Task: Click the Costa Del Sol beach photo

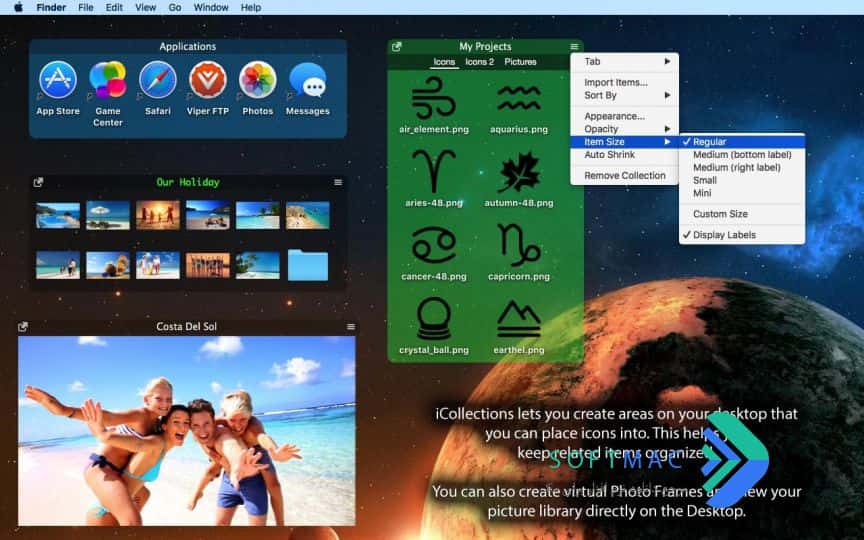Action: (187, 431)
